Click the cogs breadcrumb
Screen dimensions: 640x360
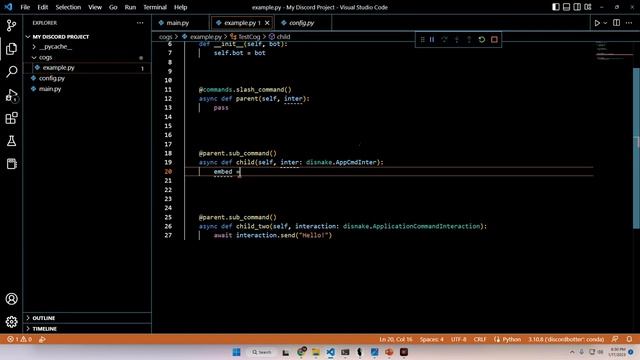pyautogui.click(x=165, y=37)
